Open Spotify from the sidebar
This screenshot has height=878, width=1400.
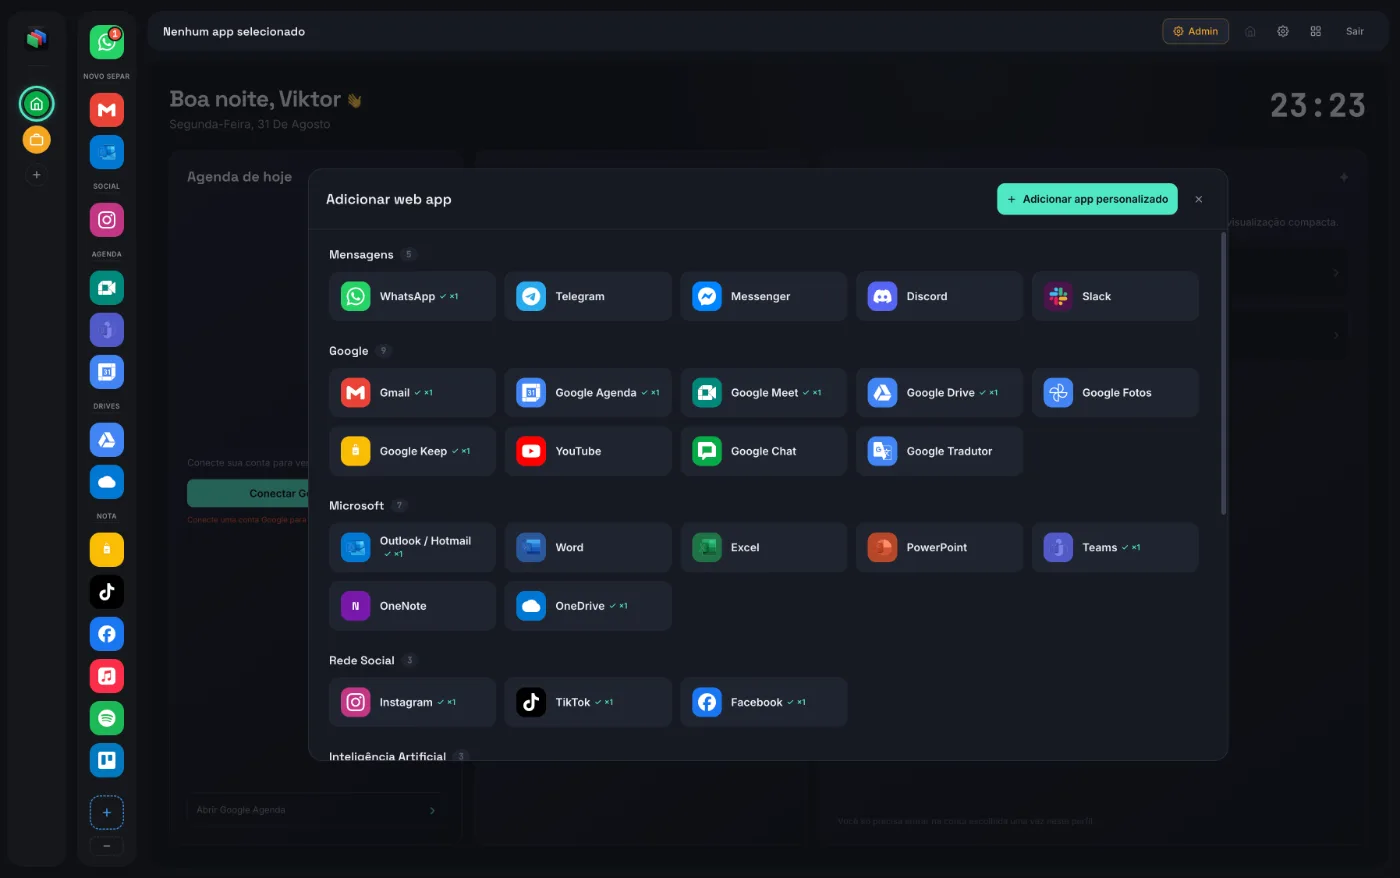(x=107, y=718)
